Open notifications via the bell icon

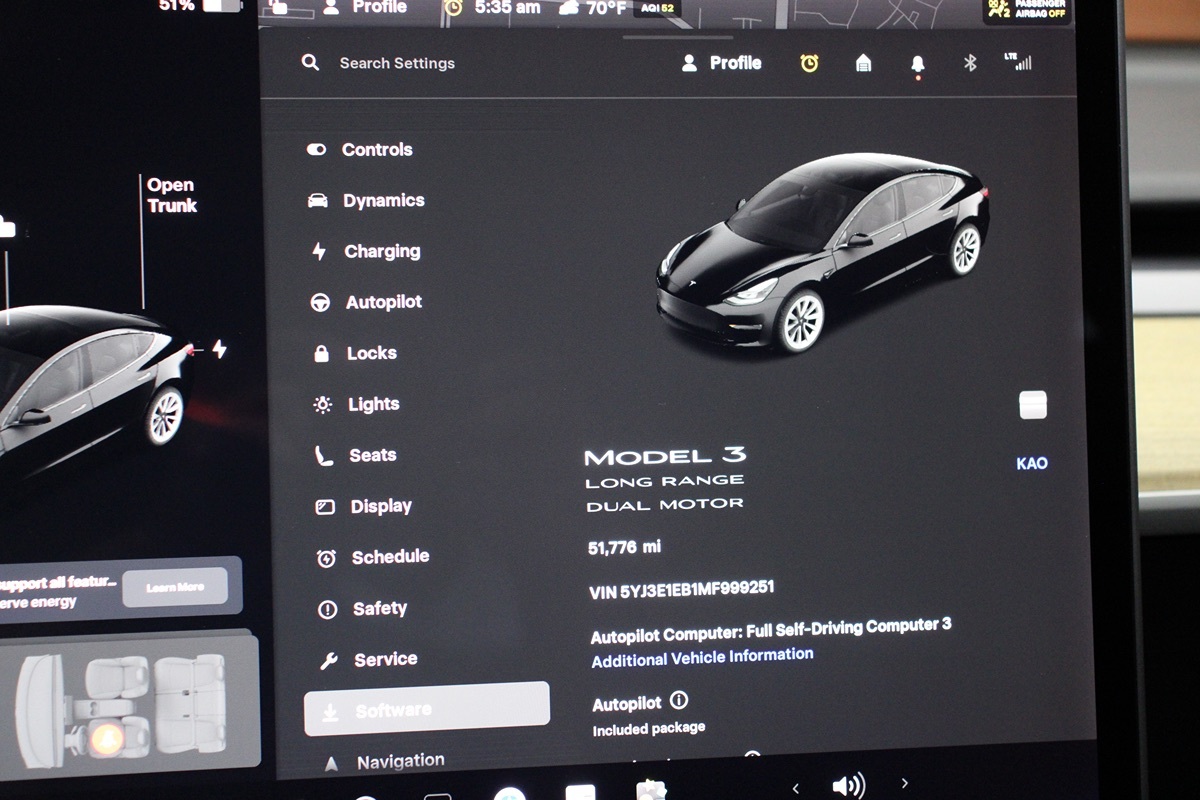point(917,64)
